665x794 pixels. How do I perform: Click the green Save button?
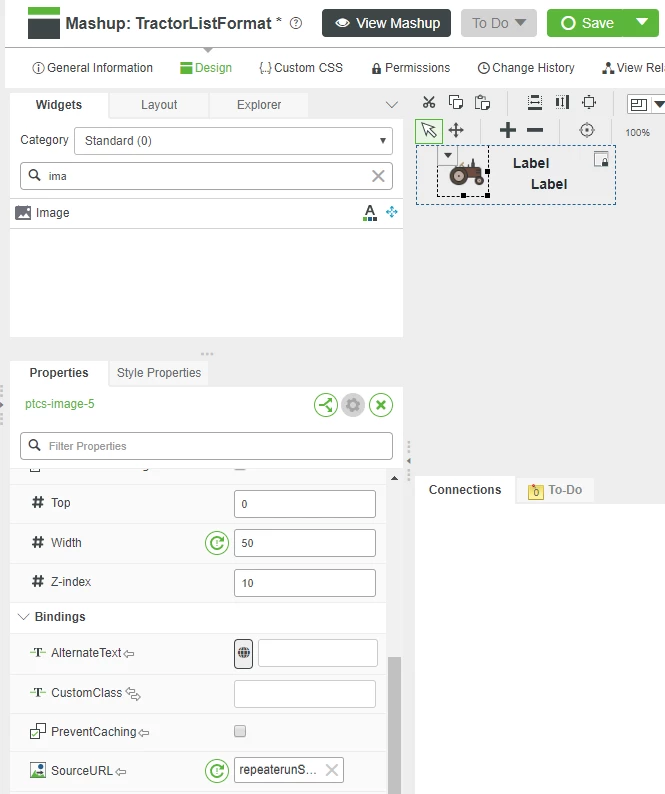[x=586, y=23]
